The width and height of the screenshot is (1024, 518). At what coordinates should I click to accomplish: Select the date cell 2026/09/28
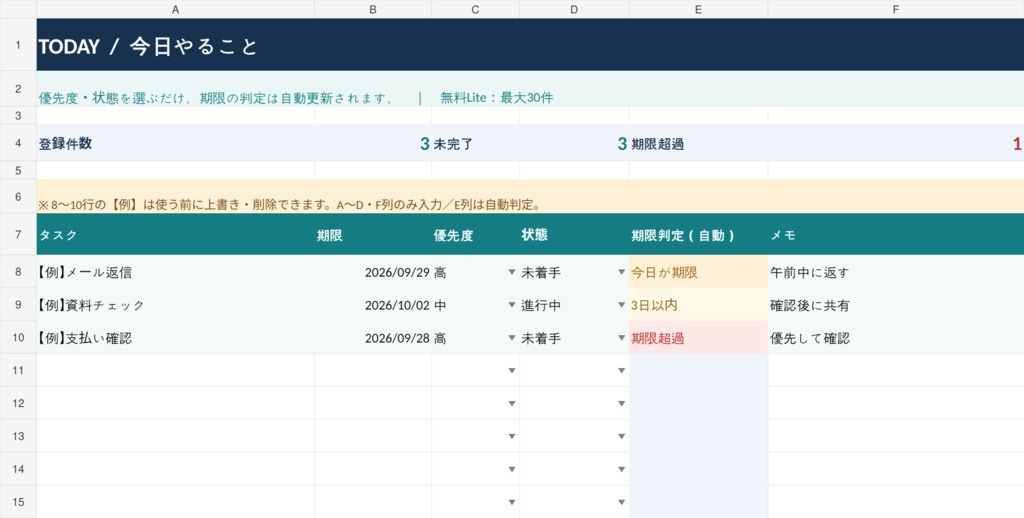(373, 338)
